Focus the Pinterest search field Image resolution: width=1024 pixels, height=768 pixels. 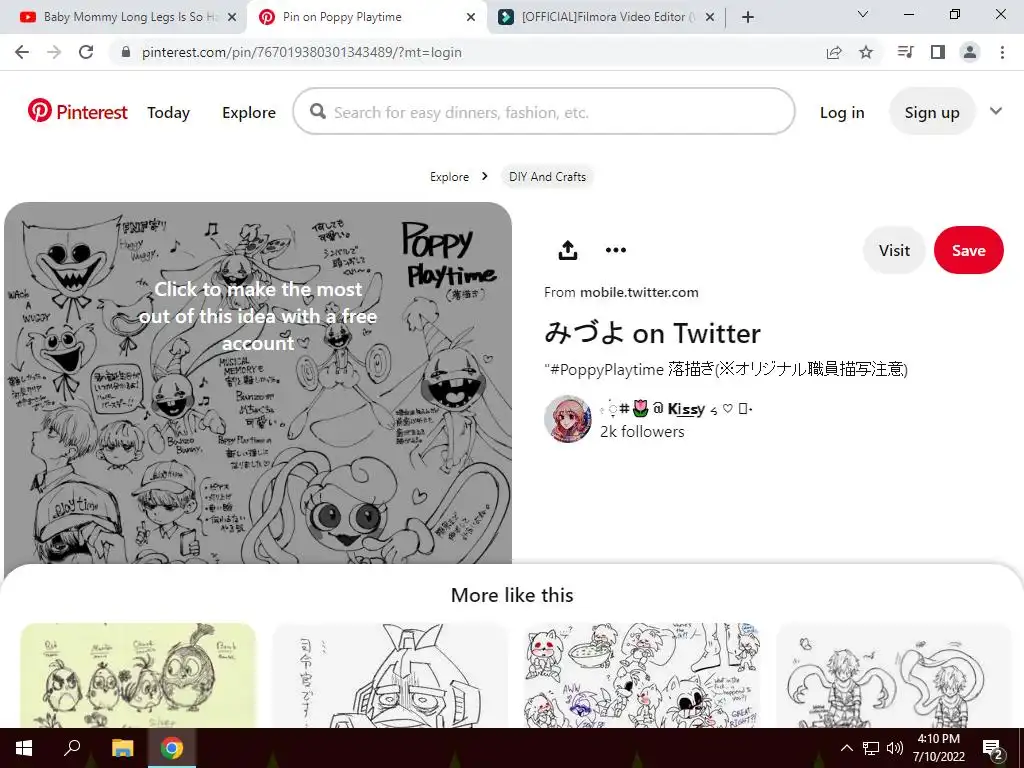coord(543,112)
